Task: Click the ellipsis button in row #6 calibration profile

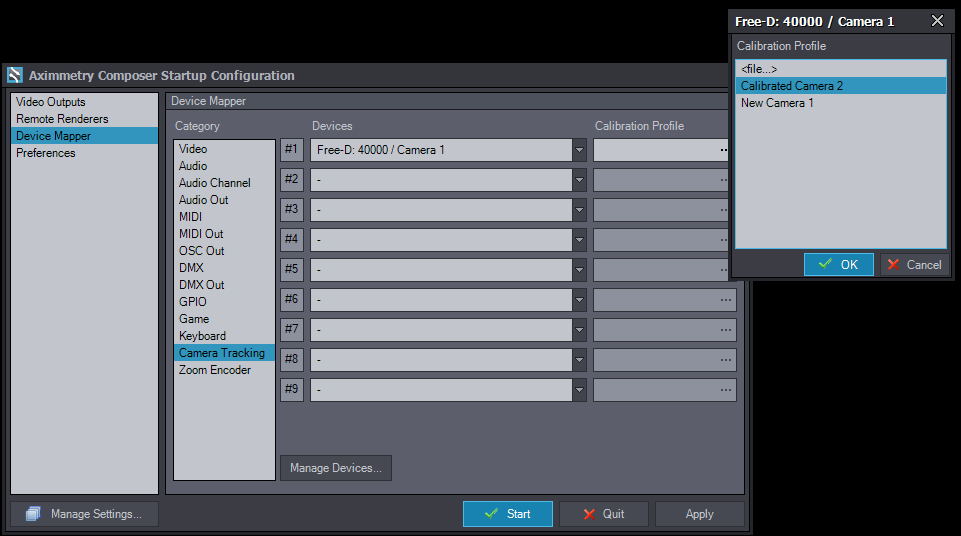Action: (x=724, y=300)
